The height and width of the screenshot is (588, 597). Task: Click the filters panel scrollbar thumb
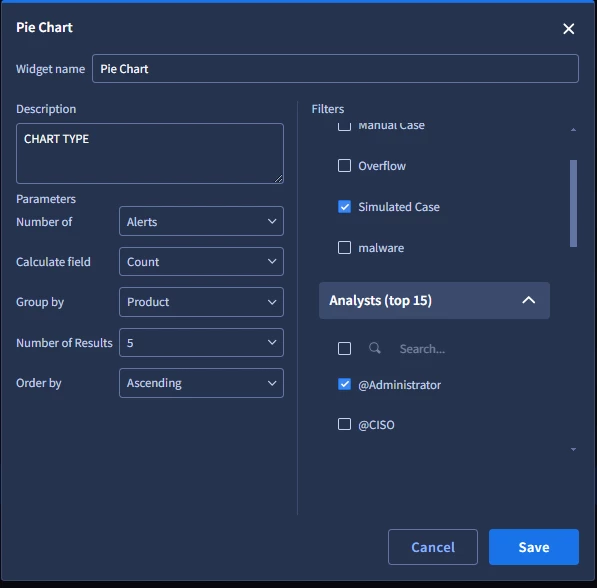(x=573, y=203)
